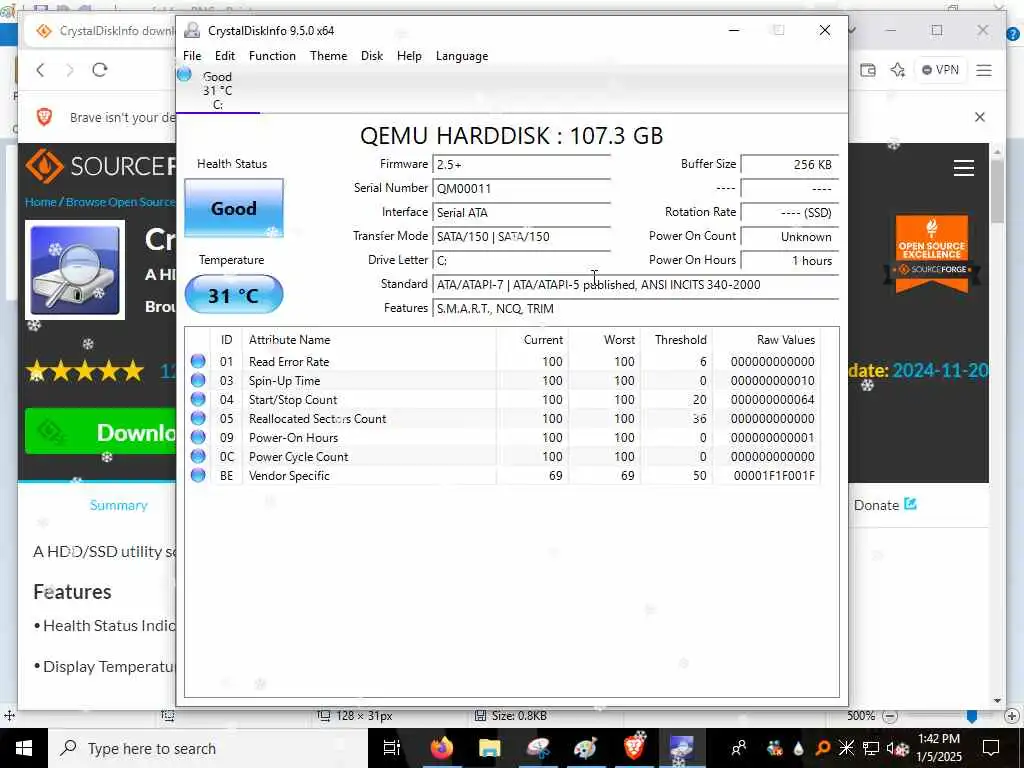Screen dimensions: 1024x768
Task: Open the Brave browser hamburger menu
Action: tap(984, 70)
